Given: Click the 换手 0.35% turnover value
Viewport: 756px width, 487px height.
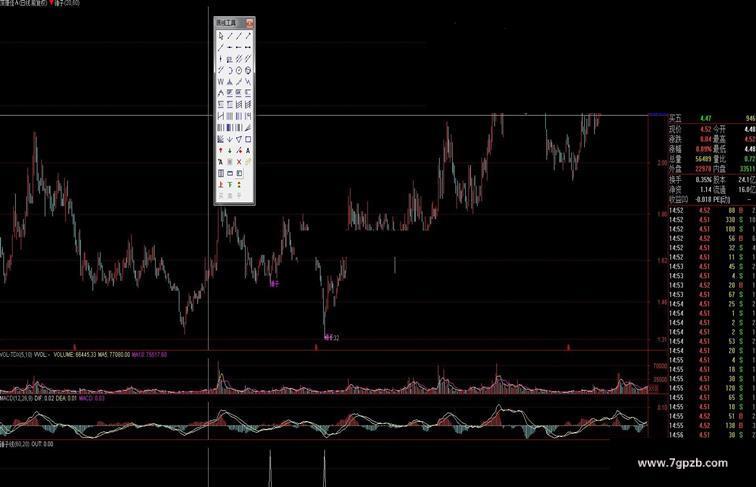Looking at the screenshot, I should point(703,179).
